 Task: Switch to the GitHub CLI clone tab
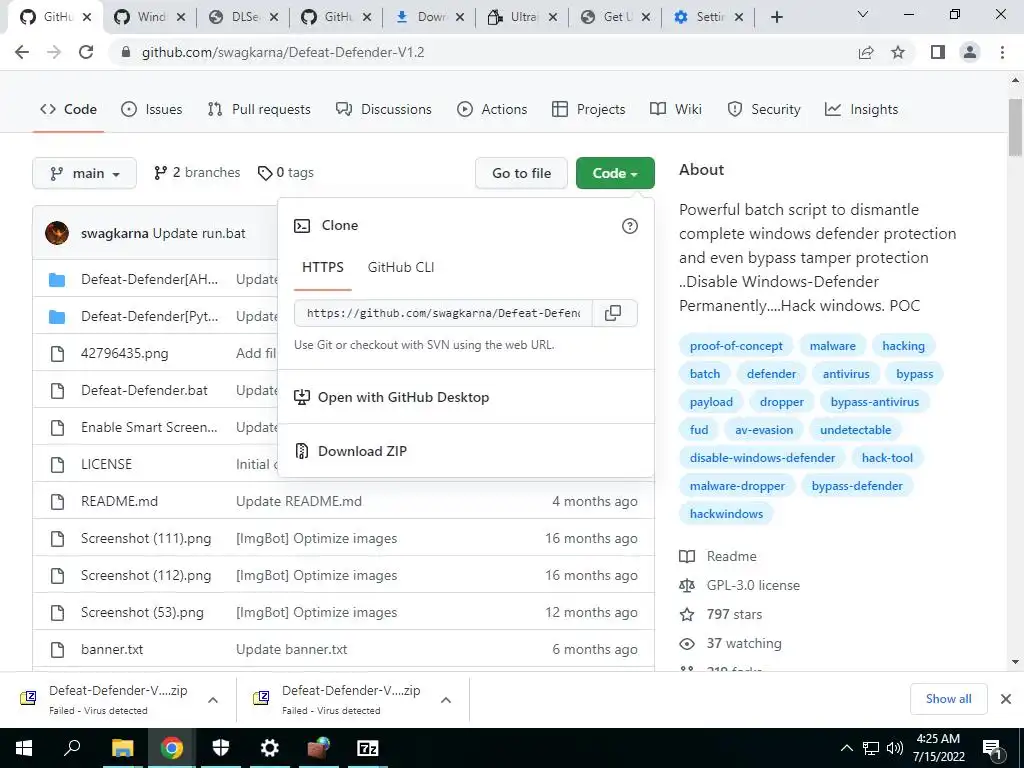401,267
